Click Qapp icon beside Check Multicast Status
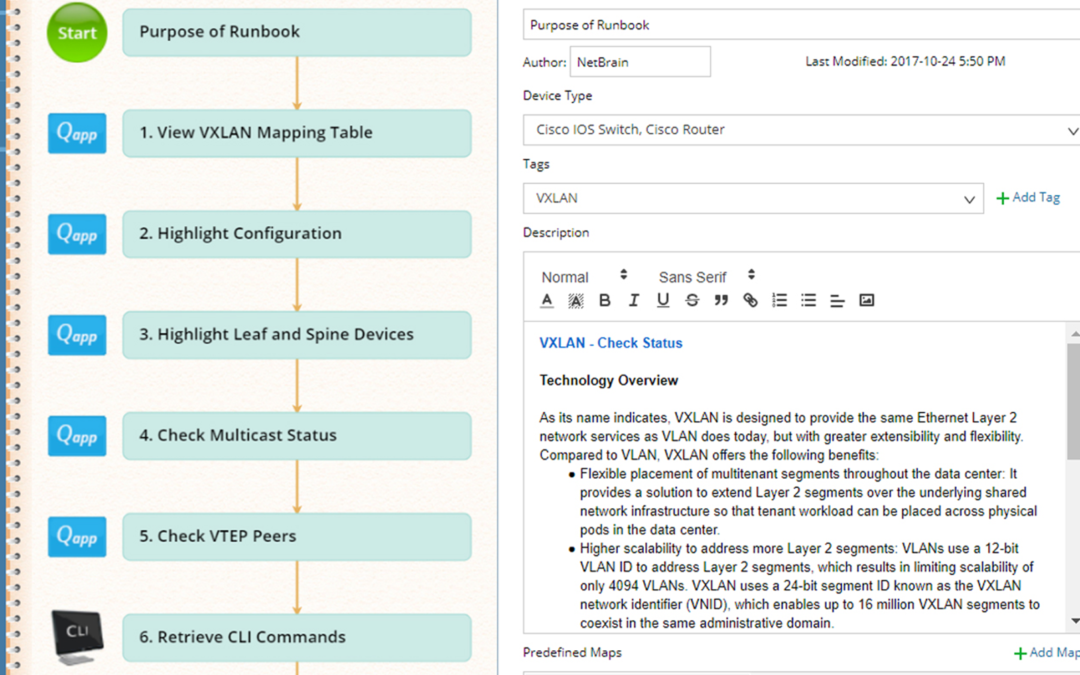This screenshot has width=1080, height=675. coord(77,436)
